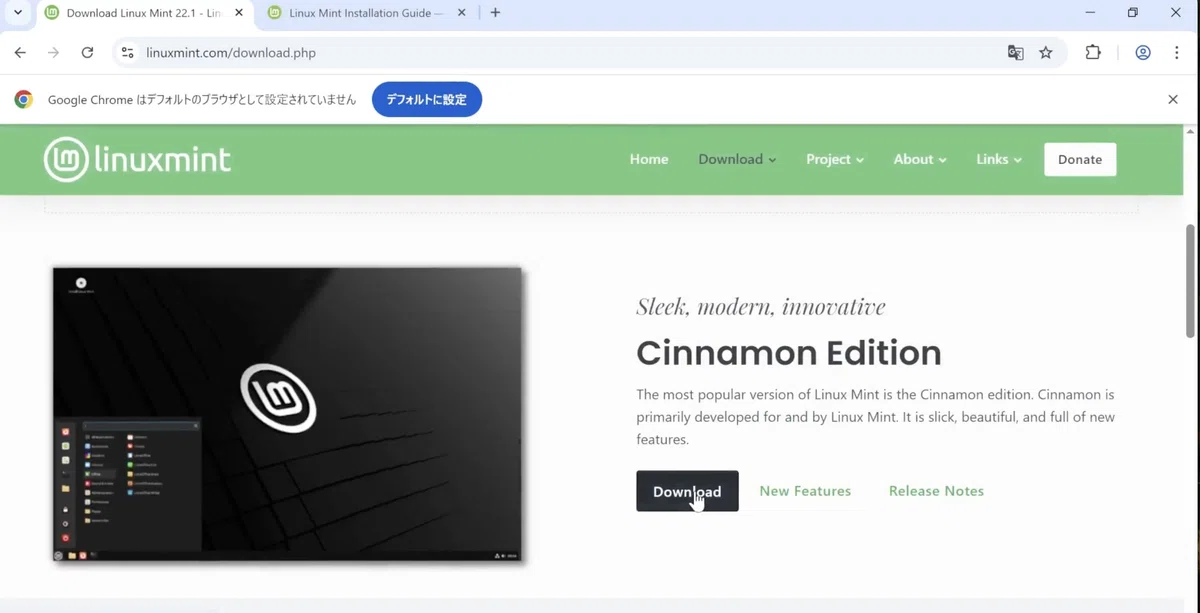Click the Cinnamon Edition heading text
This screenshot has width=1200, height=613.
tap(789, 353)
